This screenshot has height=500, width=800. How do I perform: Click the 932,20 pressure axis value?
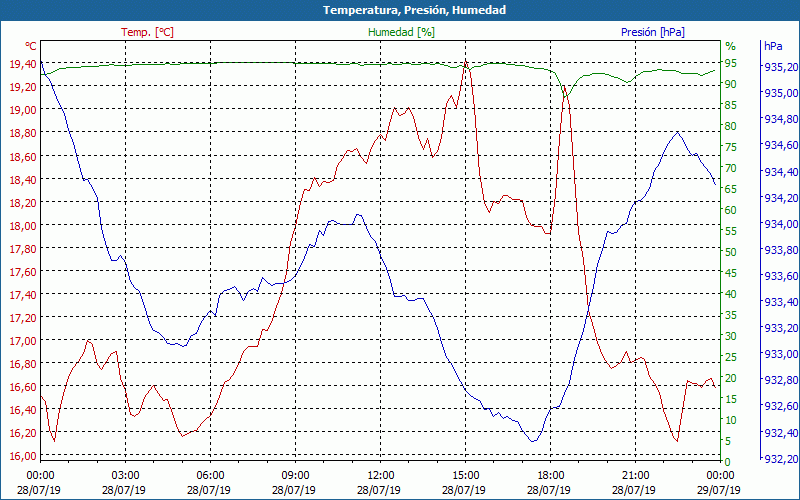coord(781,459)
